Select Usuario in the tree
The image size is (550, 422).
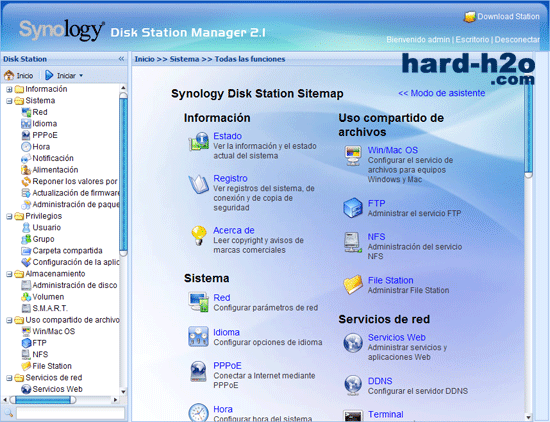click(x=47, y=227)
